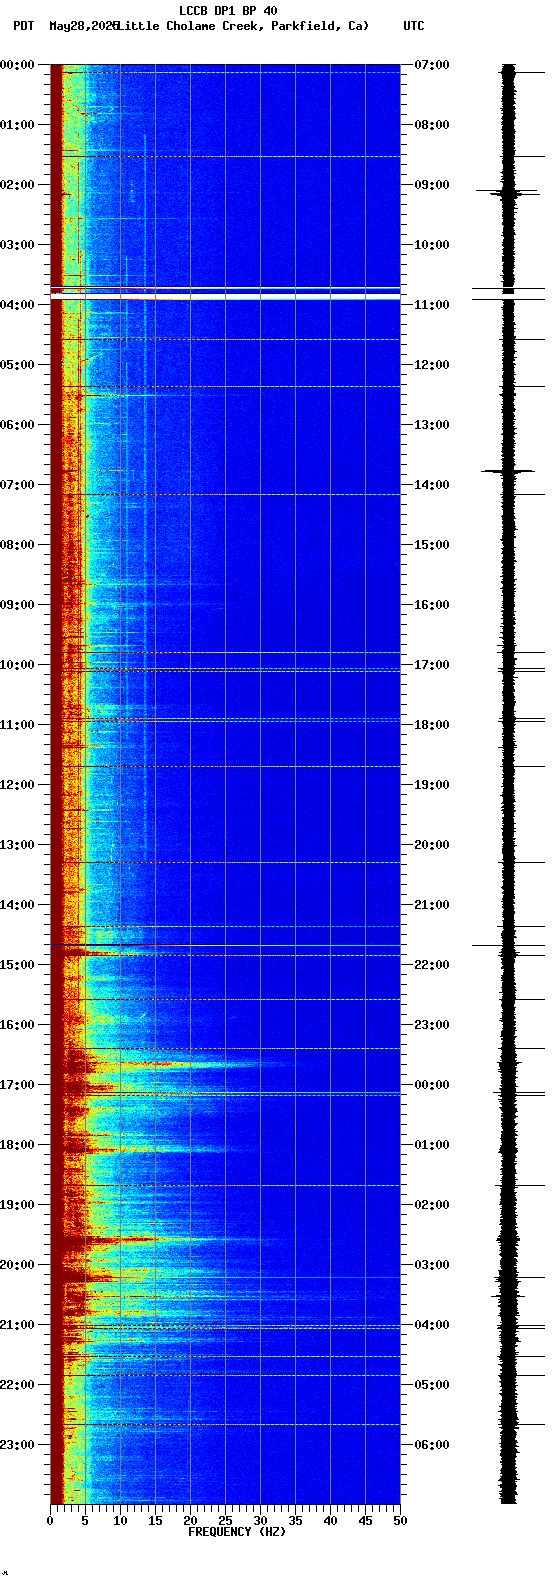This screenshot has width=552, height=1584.
Task: Click the date label 'May28,2026'
Action: coord(84,26)
